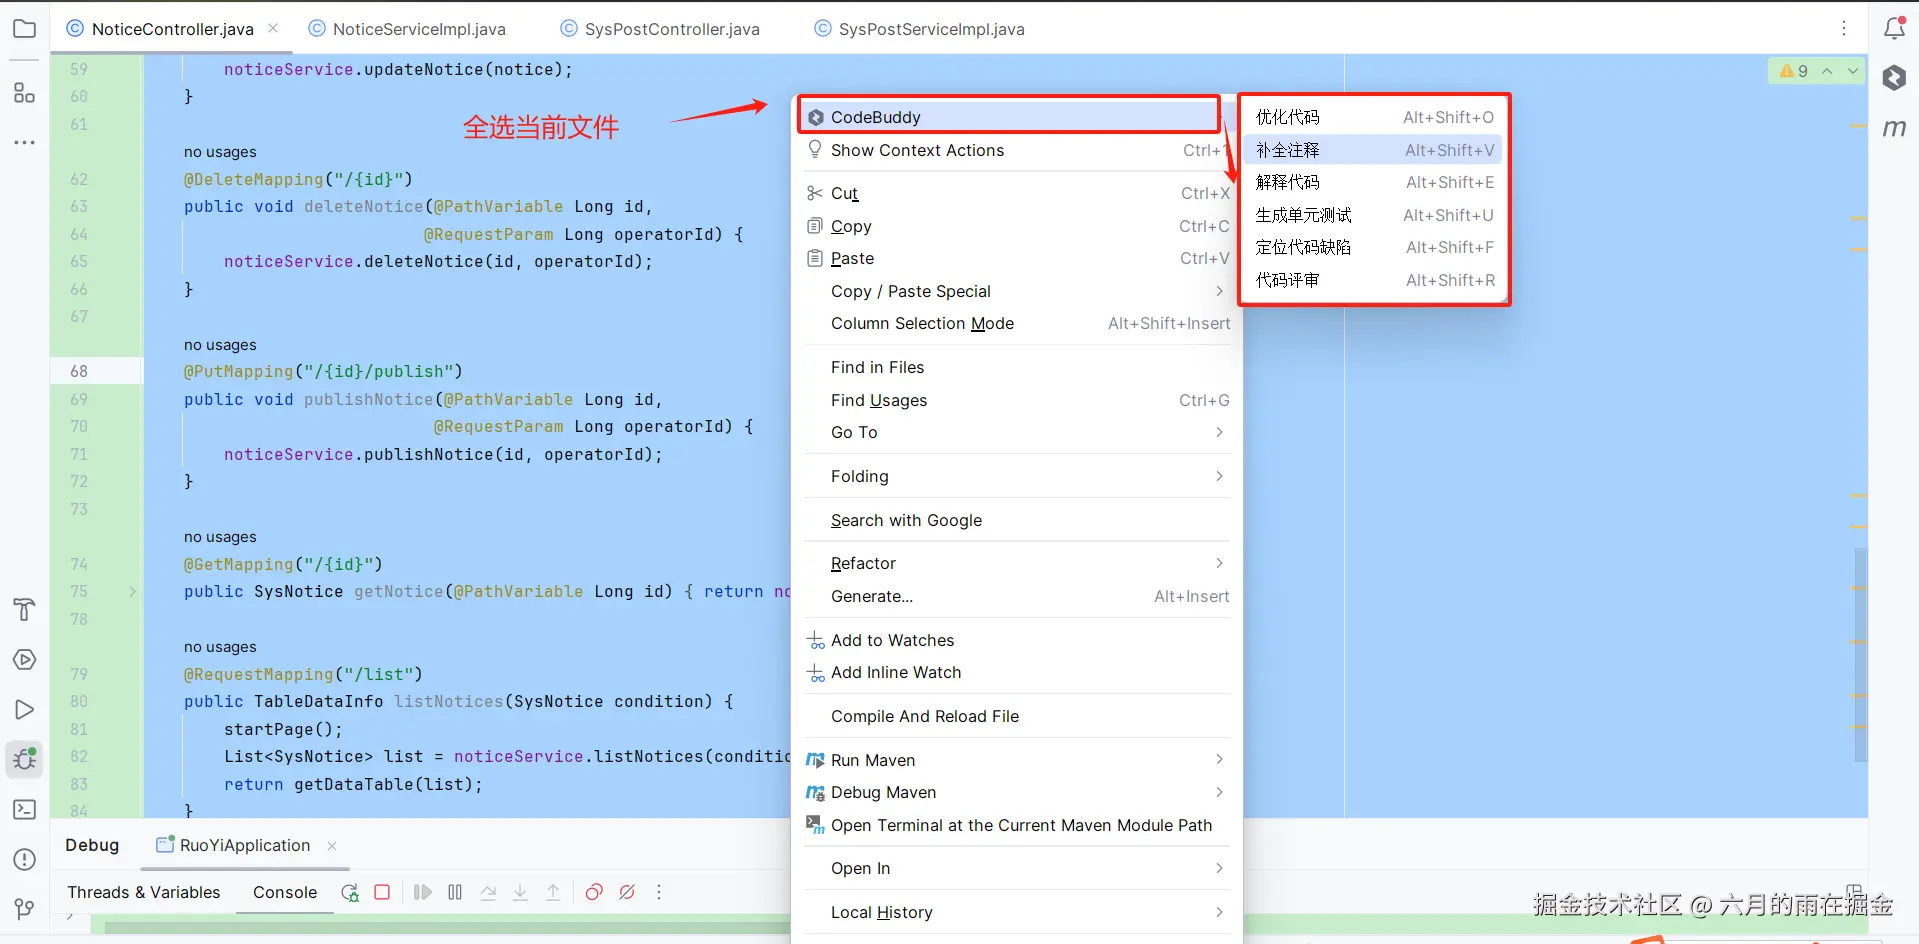1919x944 pixels.
Task: Open the Console tab
Action: [285, 892]
